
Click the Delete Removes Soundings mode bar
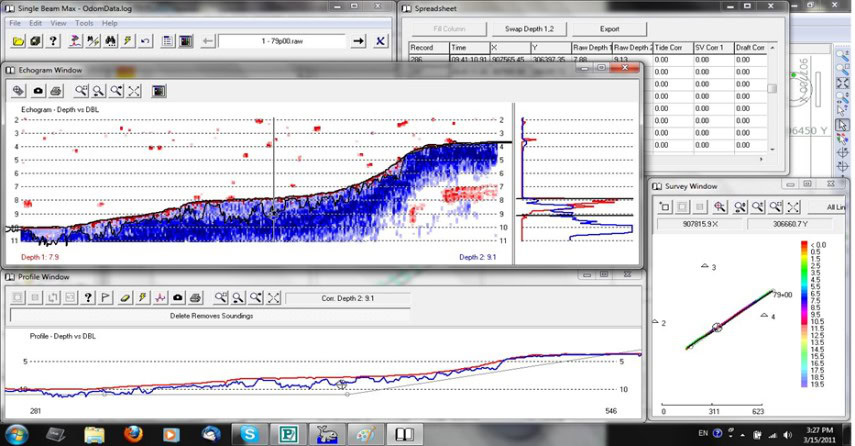(210, 316)
